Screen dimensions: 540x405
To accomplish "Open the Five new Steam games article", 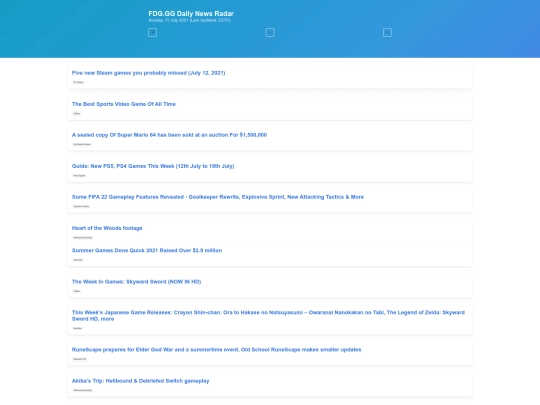I will (x=148, y=73).
